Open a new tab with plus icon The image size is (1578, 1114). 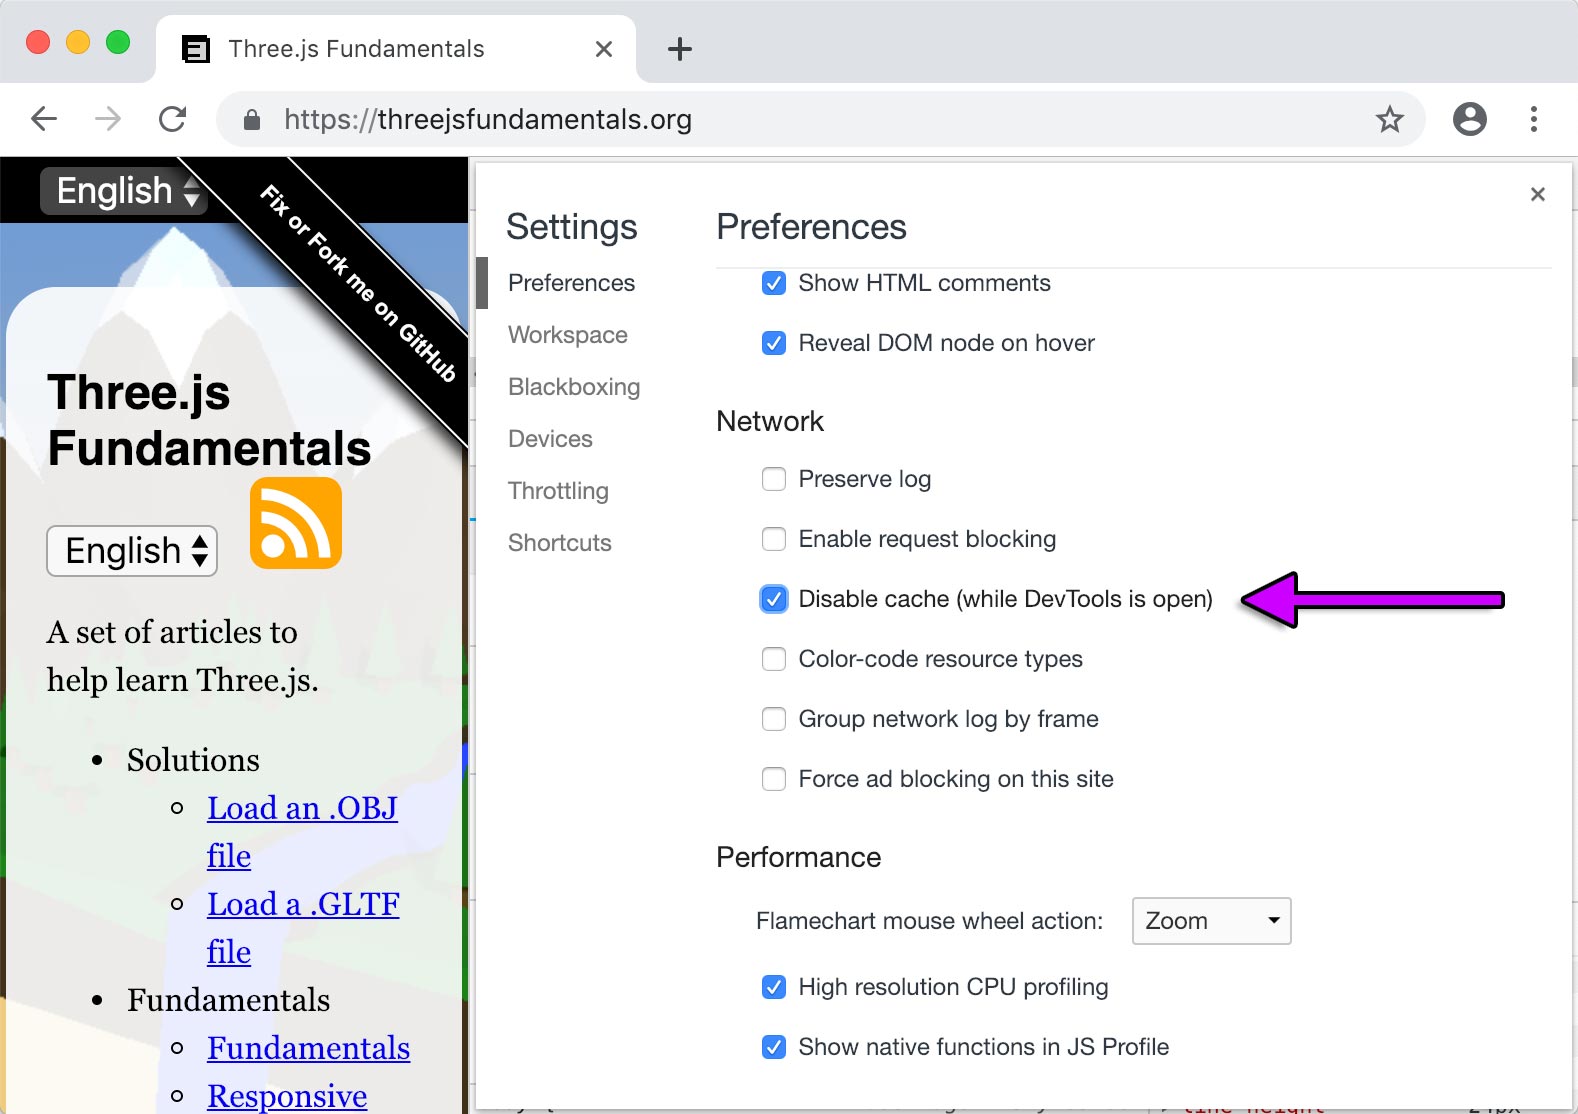(680, 49)
